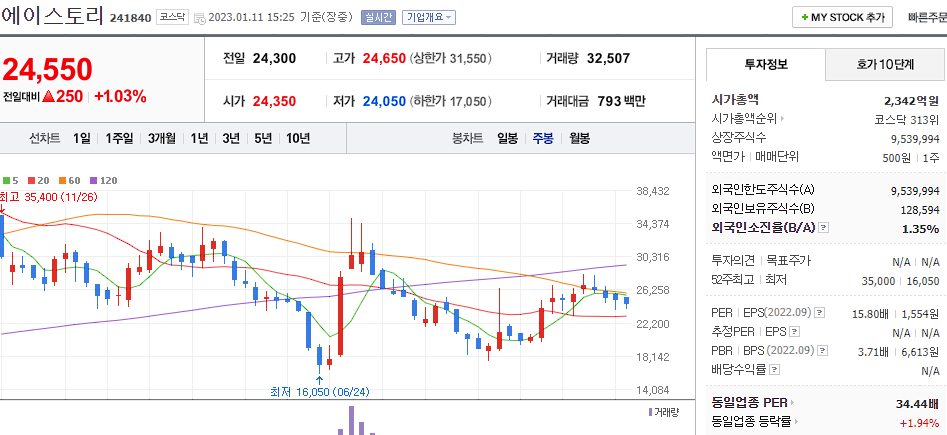Select the 1주일 line chart range
The image size is (947, 435).
pyautogui.click(x=119, y=138)
